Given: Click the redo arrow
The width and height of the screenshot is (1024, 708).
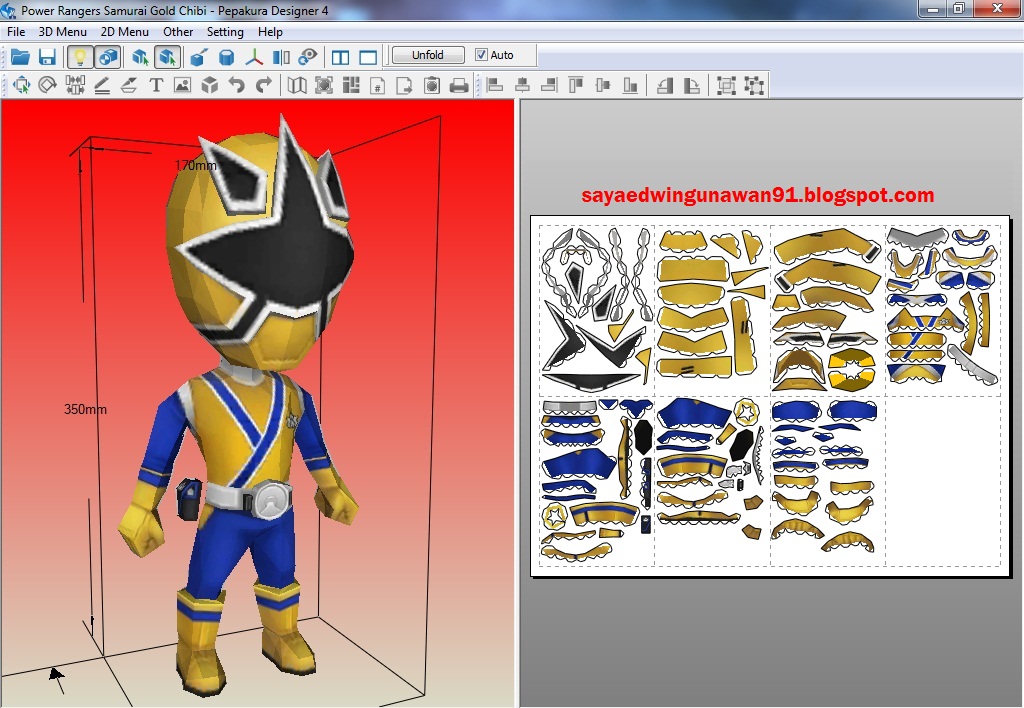Looking at the screenshot, I should (x=263, y=85).
